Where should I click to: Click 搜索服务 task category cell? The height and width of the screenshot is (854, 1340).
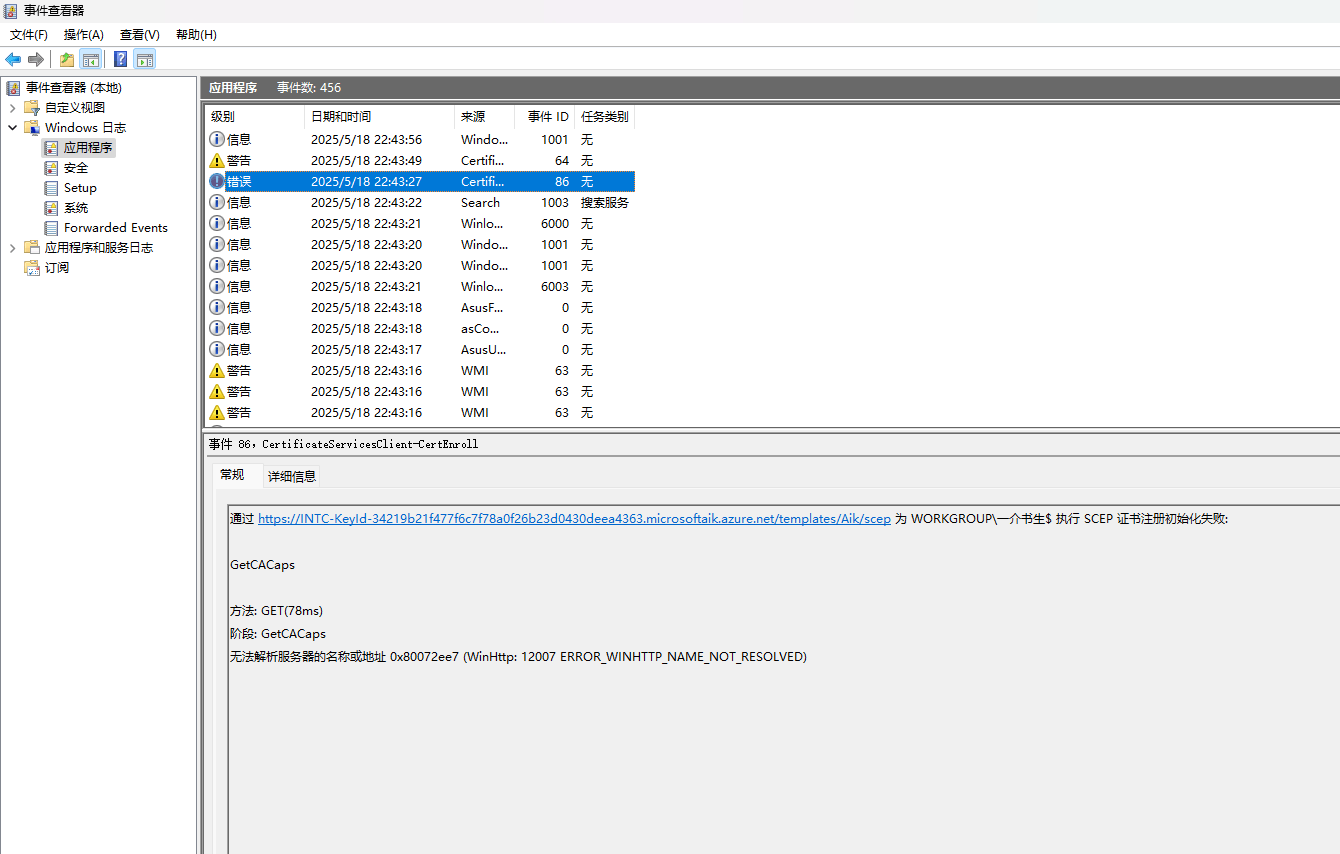(x=604, y=202)
